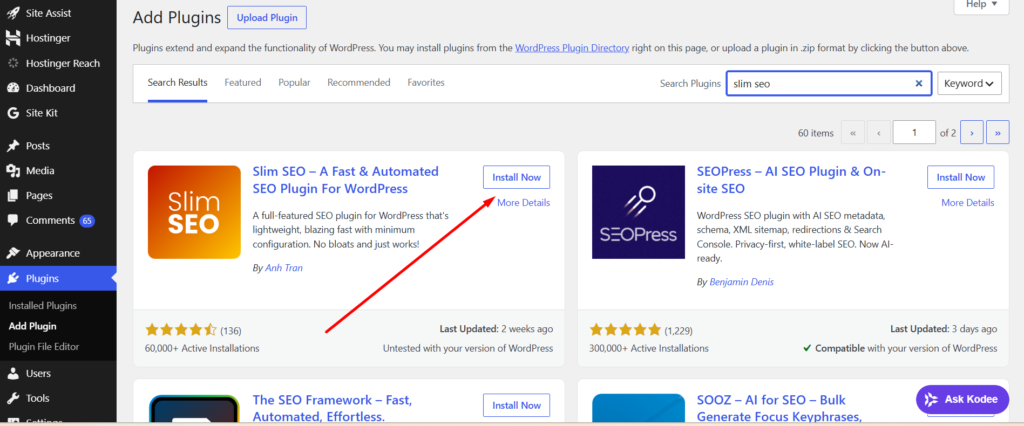Screen dimensions: 1024x426
Task: Switch to Recommended tab
Action: pos(359,83)
